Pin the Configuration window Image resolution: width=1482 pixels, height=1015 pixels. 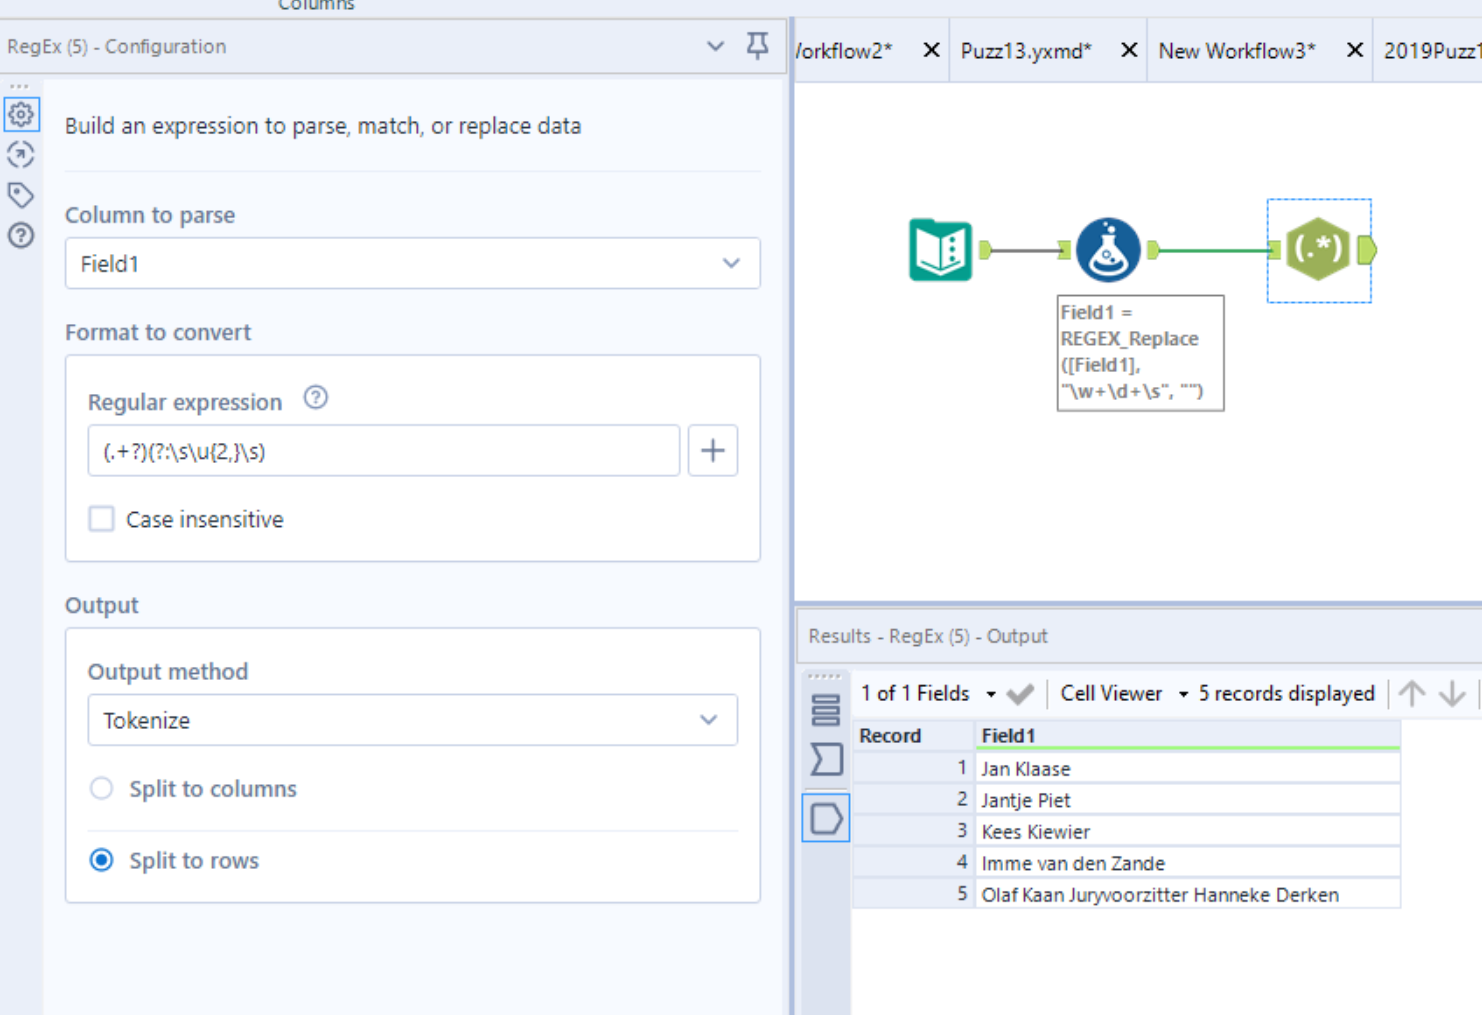[758, 46]
